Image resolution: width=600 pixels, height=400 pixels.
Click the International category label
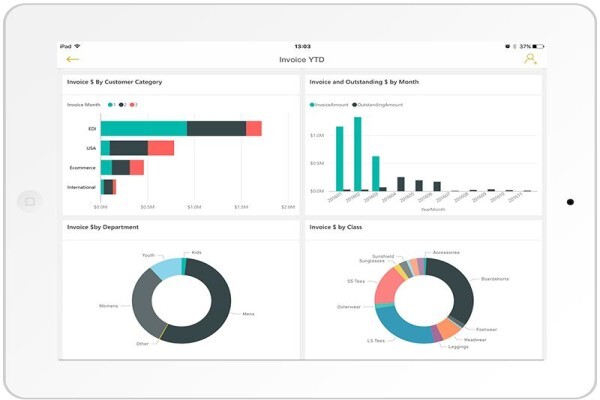(81, 187)
